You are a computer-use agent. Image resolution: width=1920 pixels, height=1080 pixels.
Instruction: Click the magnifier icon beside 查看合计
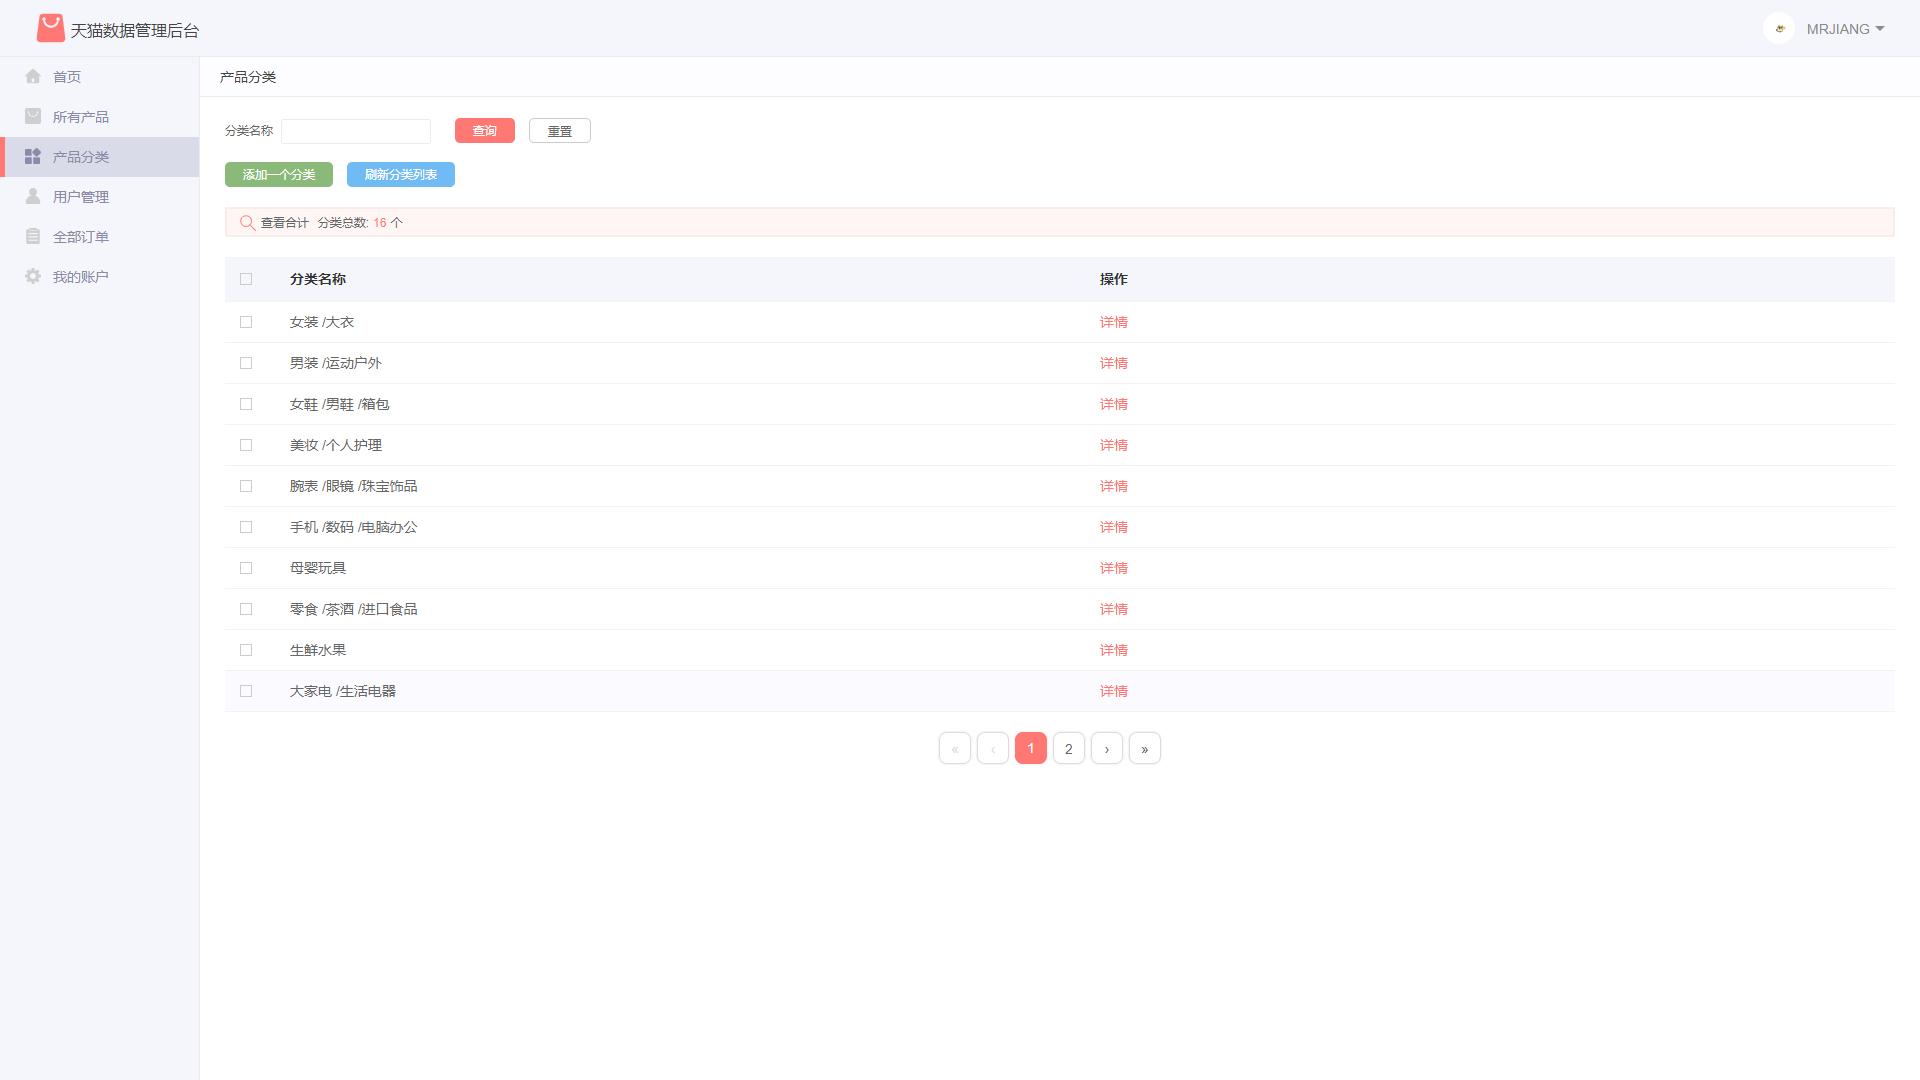point(247,222)
